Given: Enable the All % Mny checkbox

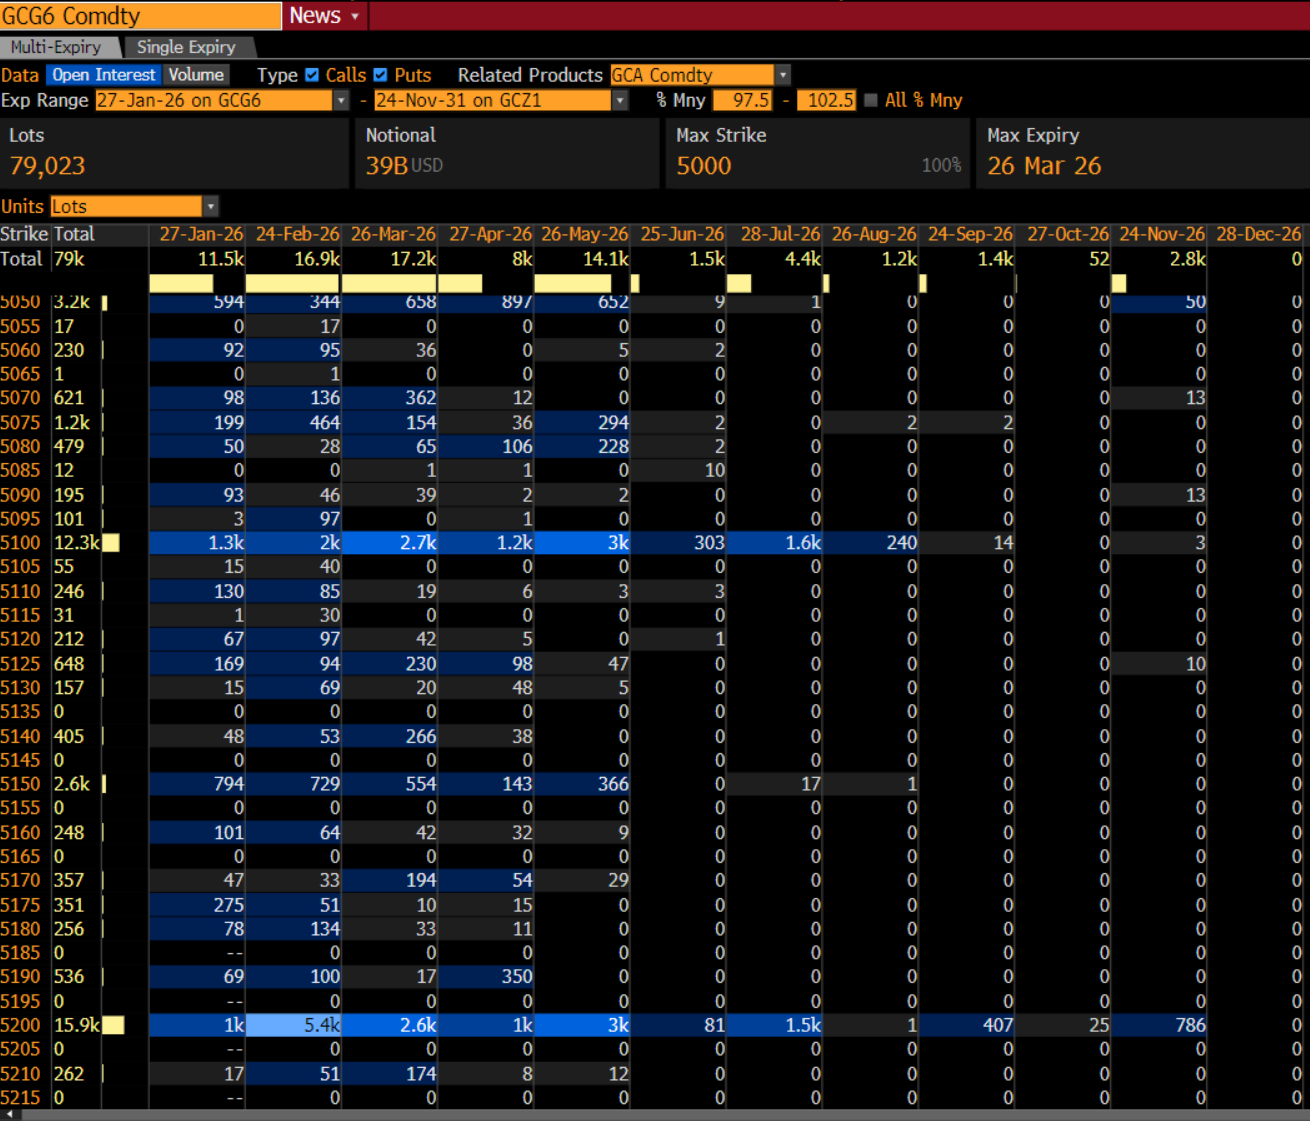Looking at the screenshot, I should [871, 100].
